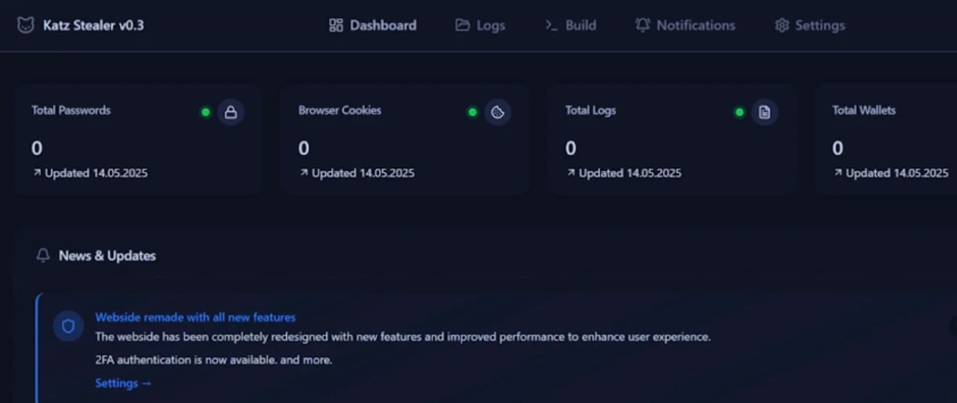Click the bell icon next to News & Updates
This screenshot has height=403, width=957.
[43, 256]
